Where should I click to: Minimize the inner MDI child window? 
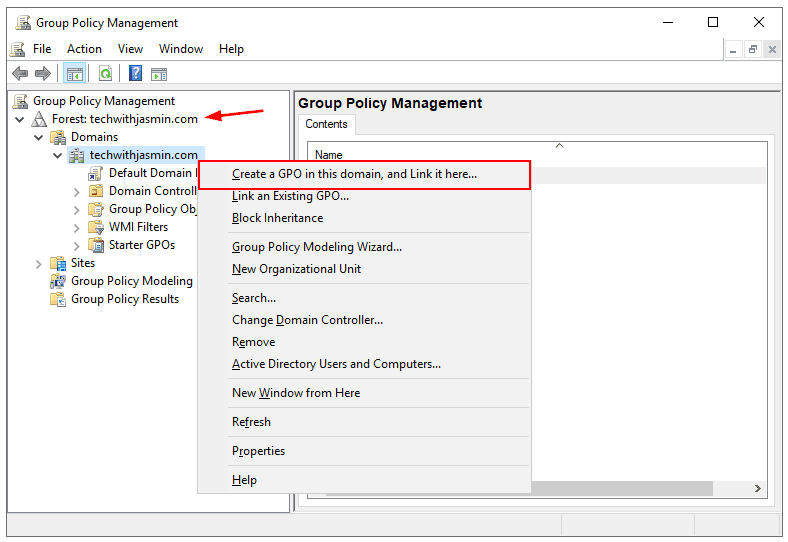tap(733, 50)
